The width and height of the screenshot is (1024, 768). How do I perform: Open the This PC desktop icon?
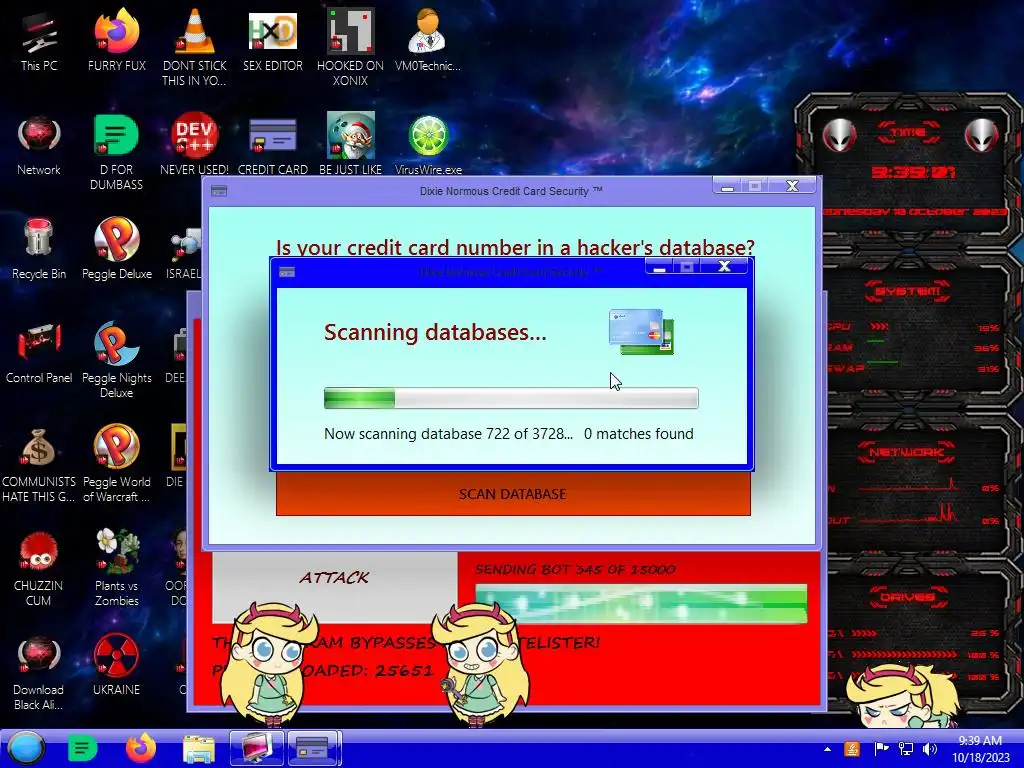click(x=39, y=40)
